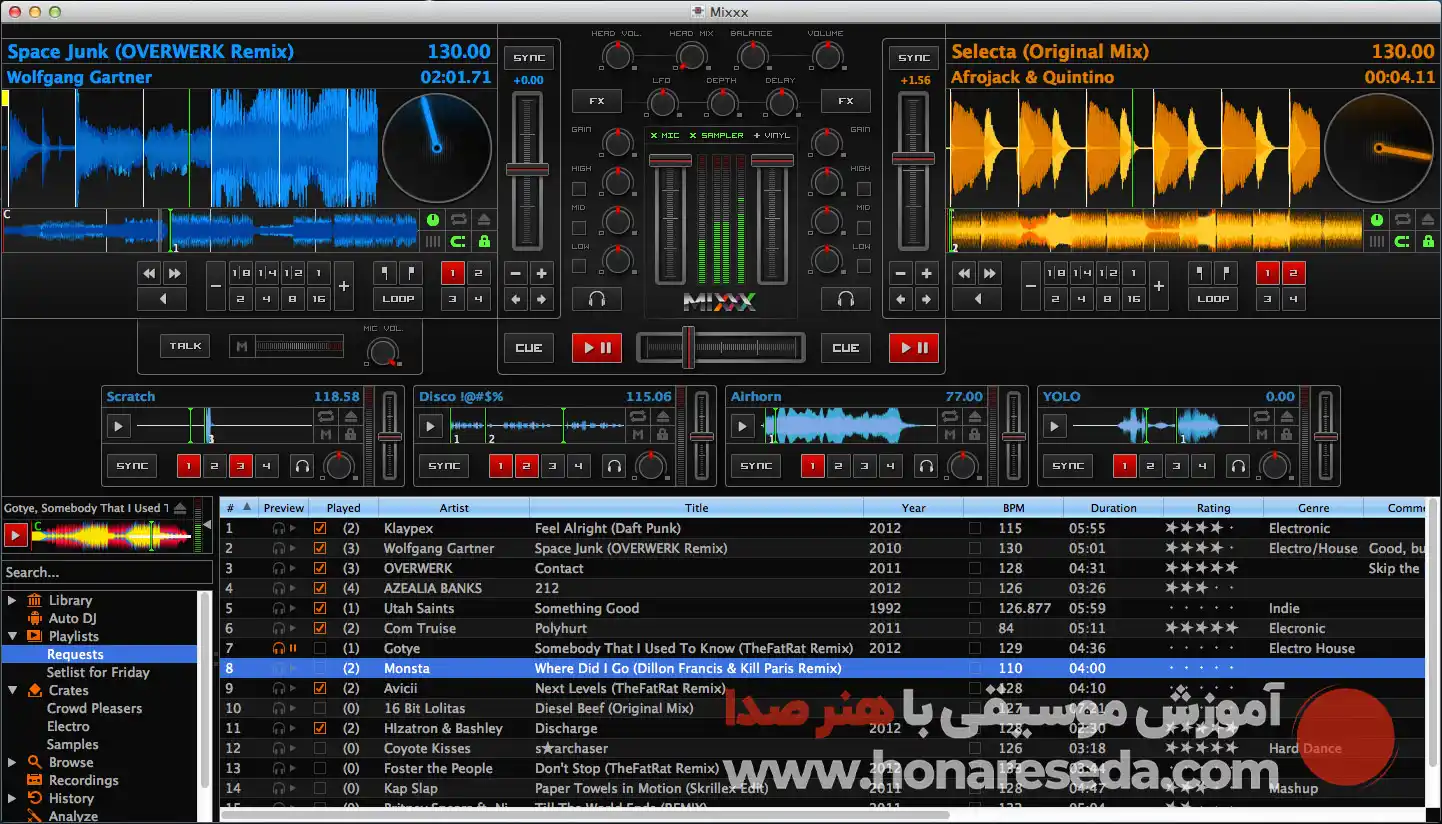This screenshot has width=1442, height=824.
Task: Sort tracks by the Genre column
Action: pyautogui.click(x=1314, y=508)
